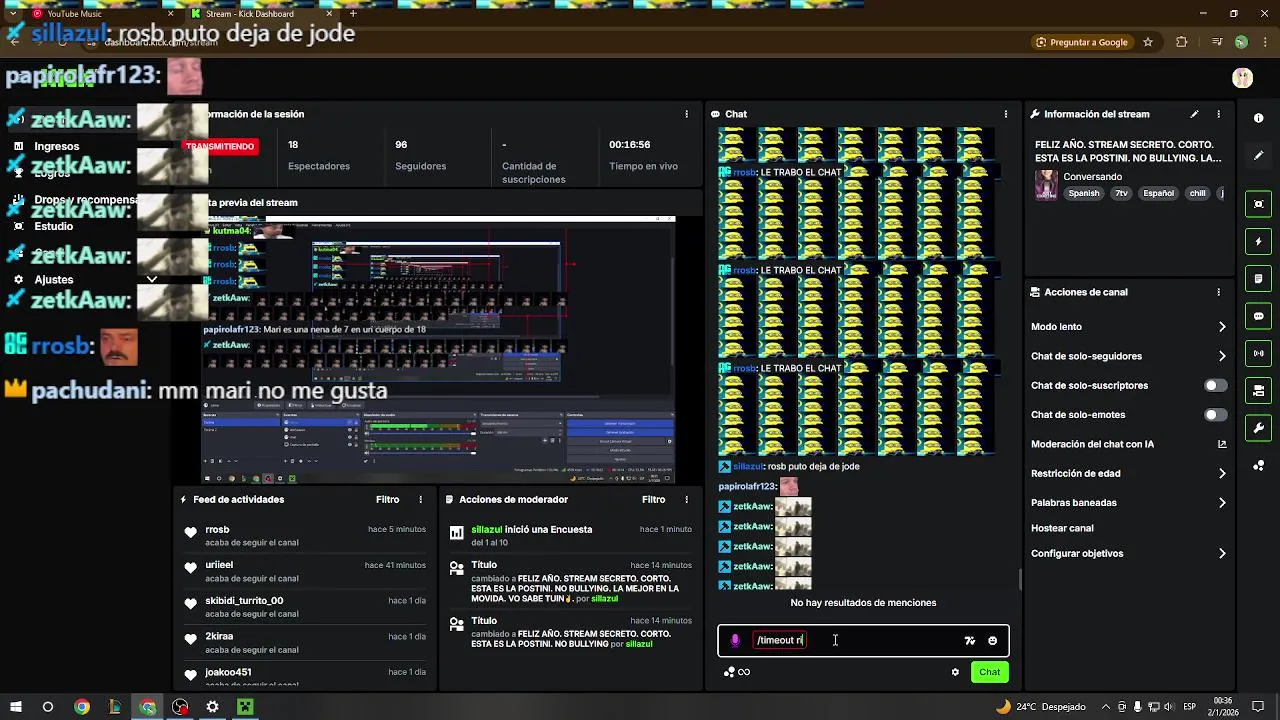Open the session information panel three-dot menu
This screenshot has height=720, width=1280.
[686, 114]
